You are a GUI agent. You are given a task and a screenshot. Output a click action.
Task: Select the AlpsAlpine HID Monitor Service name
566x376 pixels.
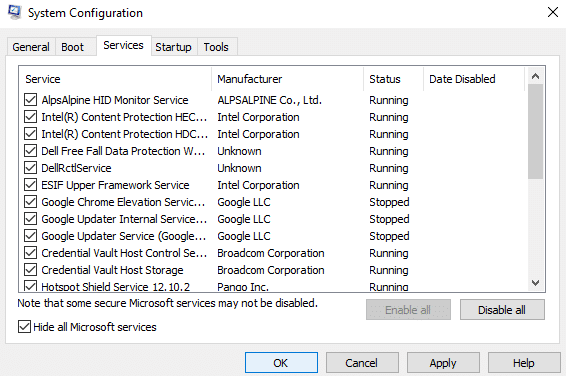click(115, 100)
